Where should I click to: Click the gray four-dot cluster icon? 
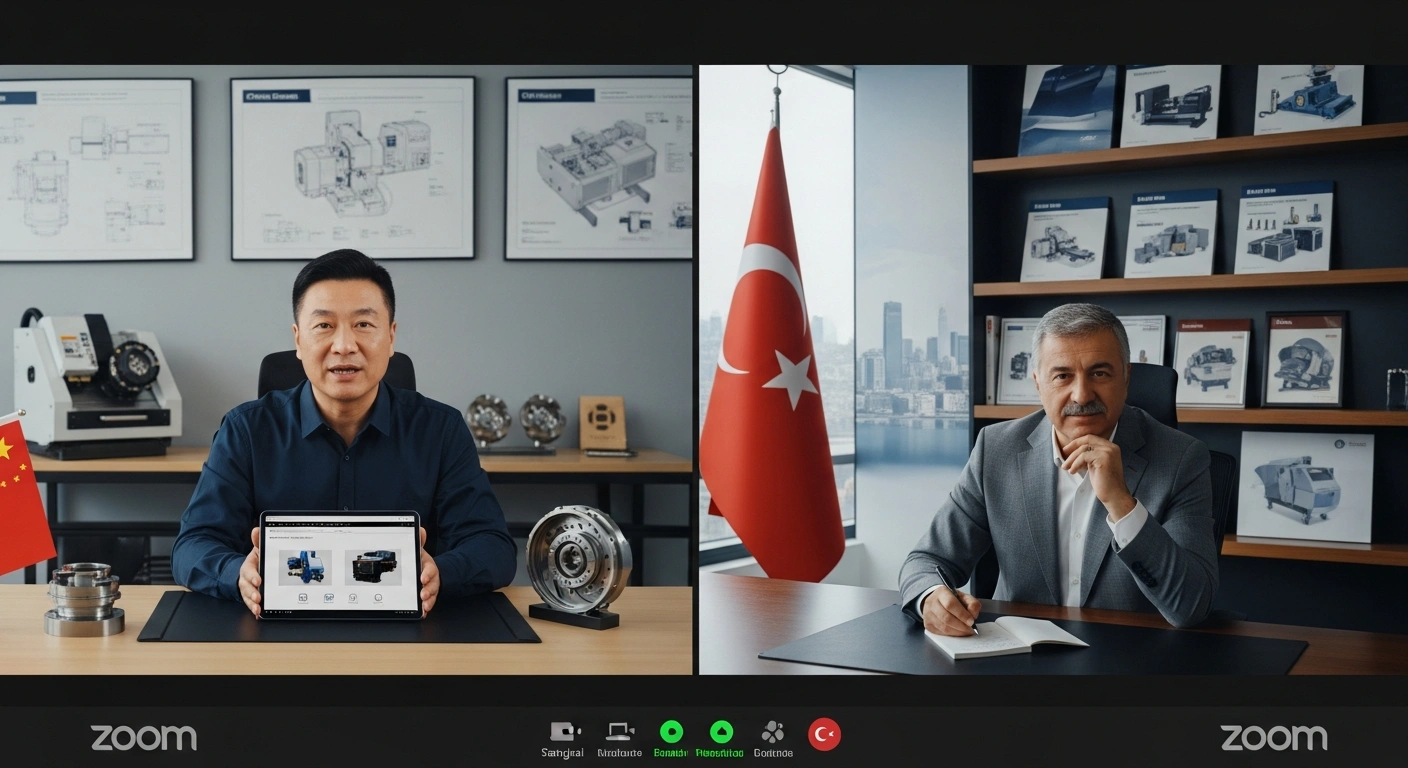click(x=772, y=732)
